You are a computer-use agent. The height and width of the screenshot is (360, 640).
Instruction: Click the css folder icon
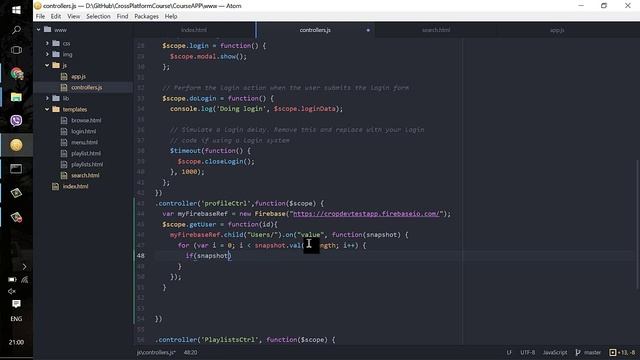(56, 43)
